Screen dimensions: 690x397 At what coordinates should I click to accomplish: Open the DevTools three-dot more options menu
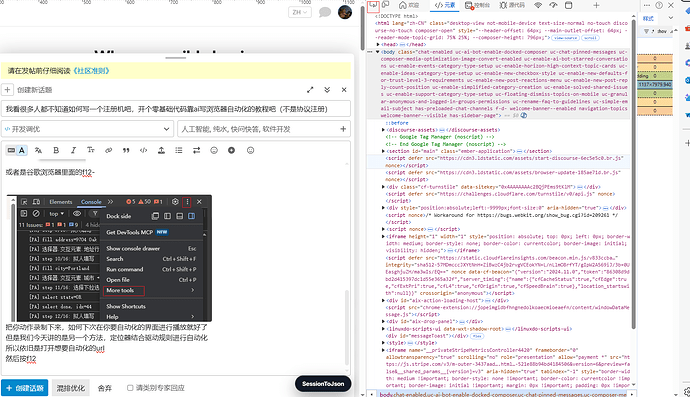click(x=646, y=5)
